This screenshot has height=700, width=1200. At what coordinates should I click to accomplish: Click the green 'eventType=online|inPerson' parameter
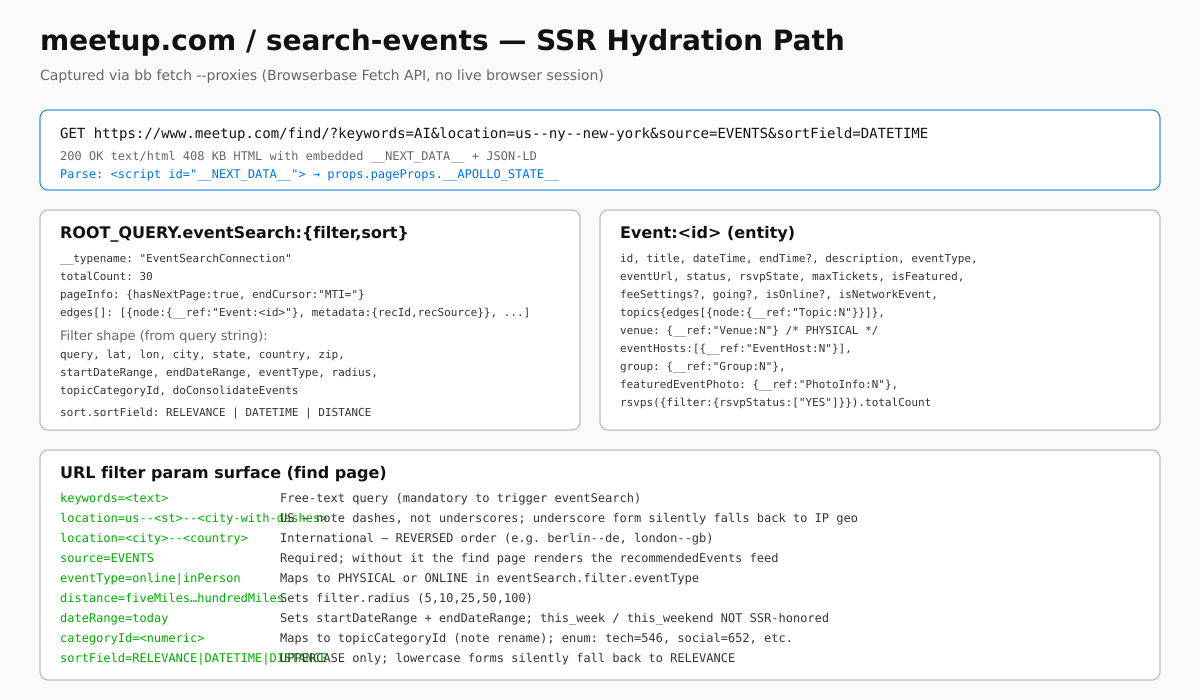pyautogui.click(x=150, y=578)
